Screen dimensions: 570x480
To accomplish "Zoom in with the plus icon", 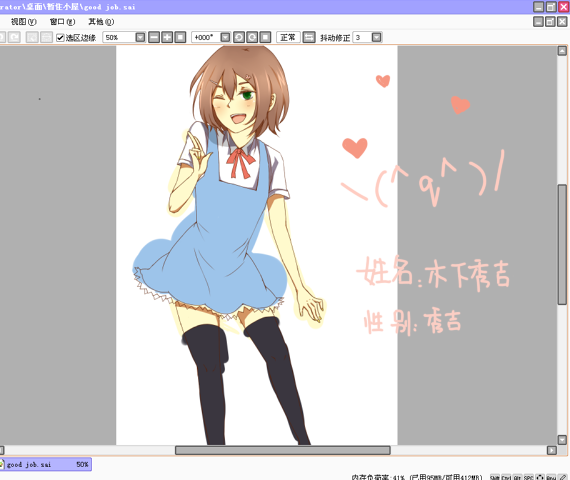I will click(x=167, y=37).
